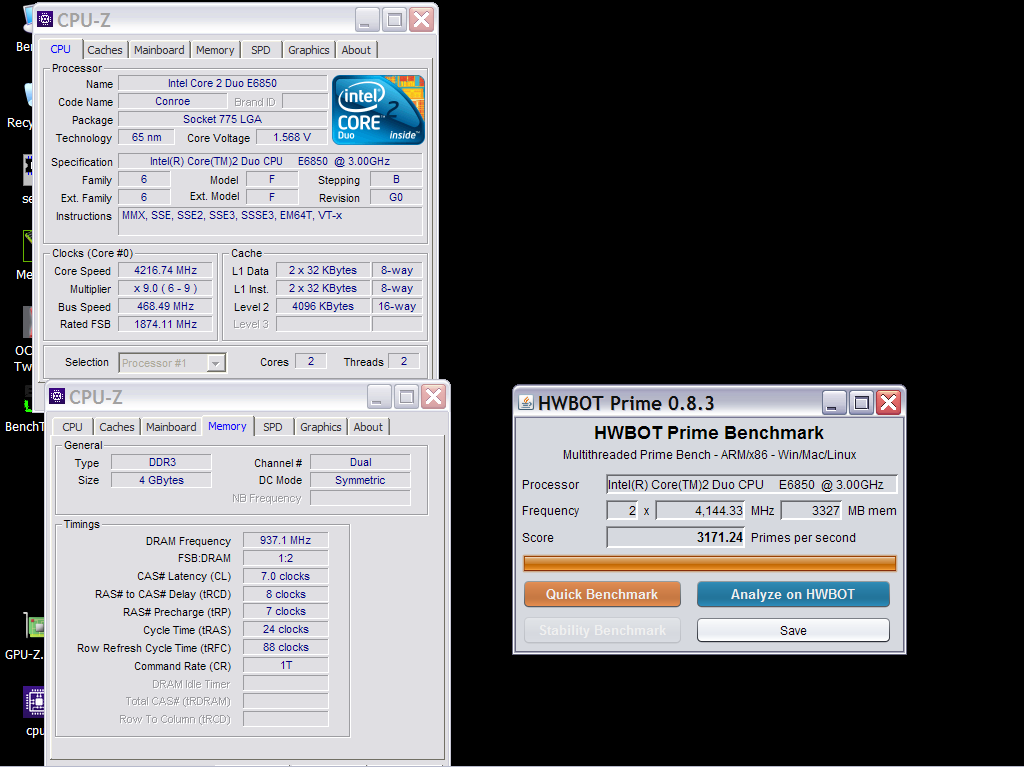The height and width of the screenshot is (768, 1024).
Task: Click the DRAM Frequency value 937.1 MHz
Action: click(285, 540)
